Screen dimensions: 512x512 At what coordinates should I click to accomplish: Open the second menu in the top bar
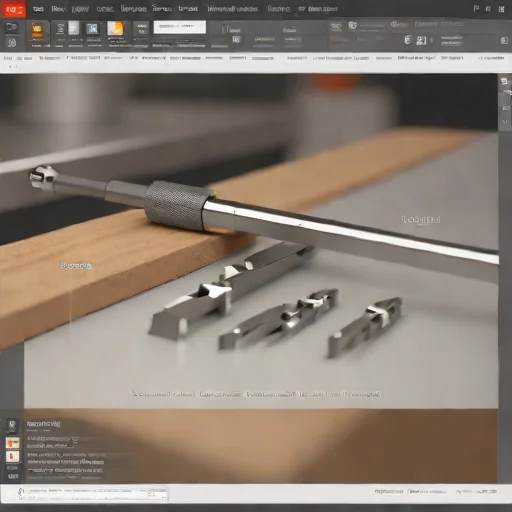(58, 9)
